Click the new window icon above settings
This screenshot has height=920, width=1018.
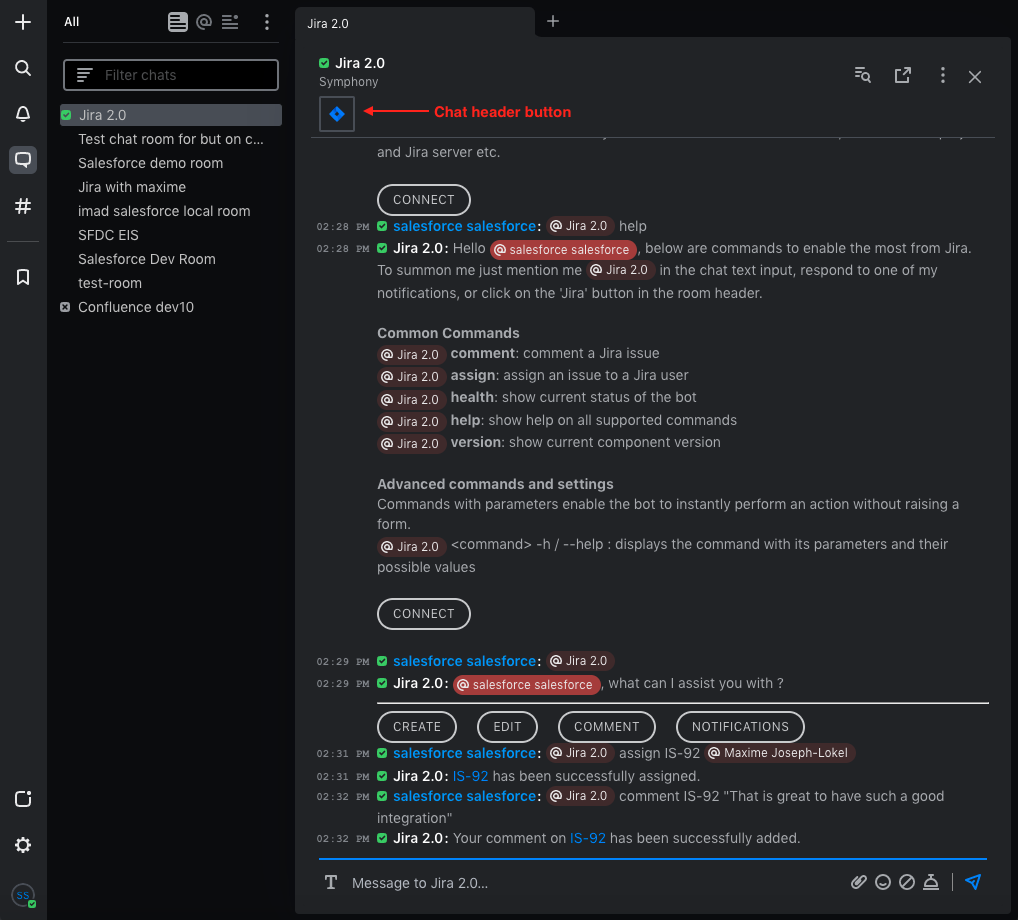pos(23,799)
